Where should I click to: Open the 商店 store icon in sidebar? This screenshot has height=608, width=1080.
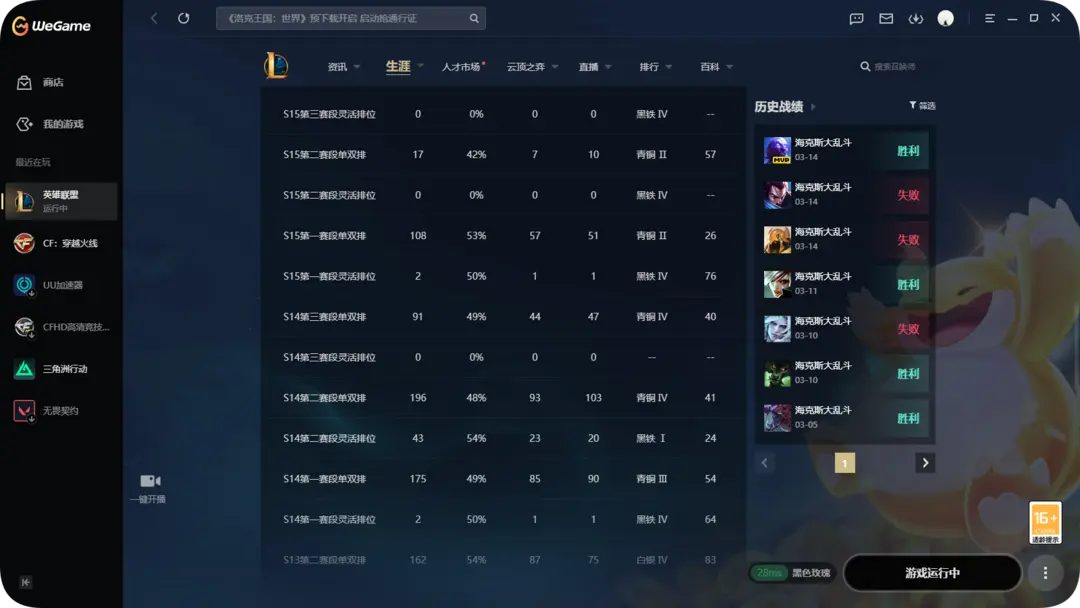pyautogui.click(x=24, y=83)
